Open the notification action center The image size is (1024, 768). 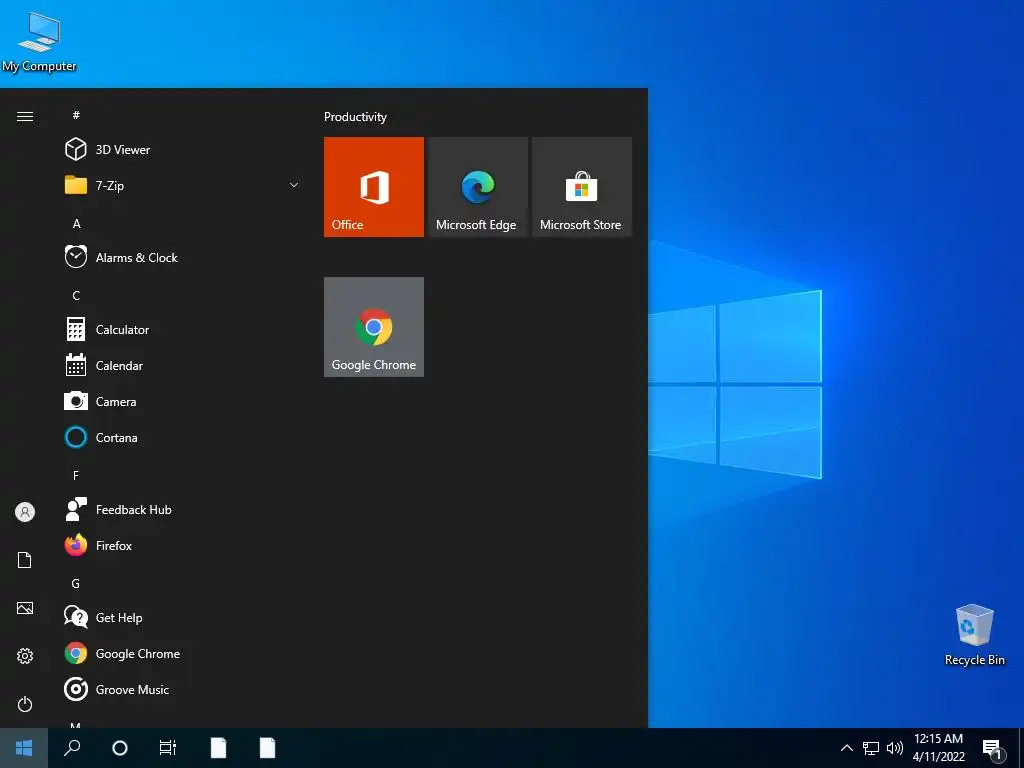click(992, 749)
